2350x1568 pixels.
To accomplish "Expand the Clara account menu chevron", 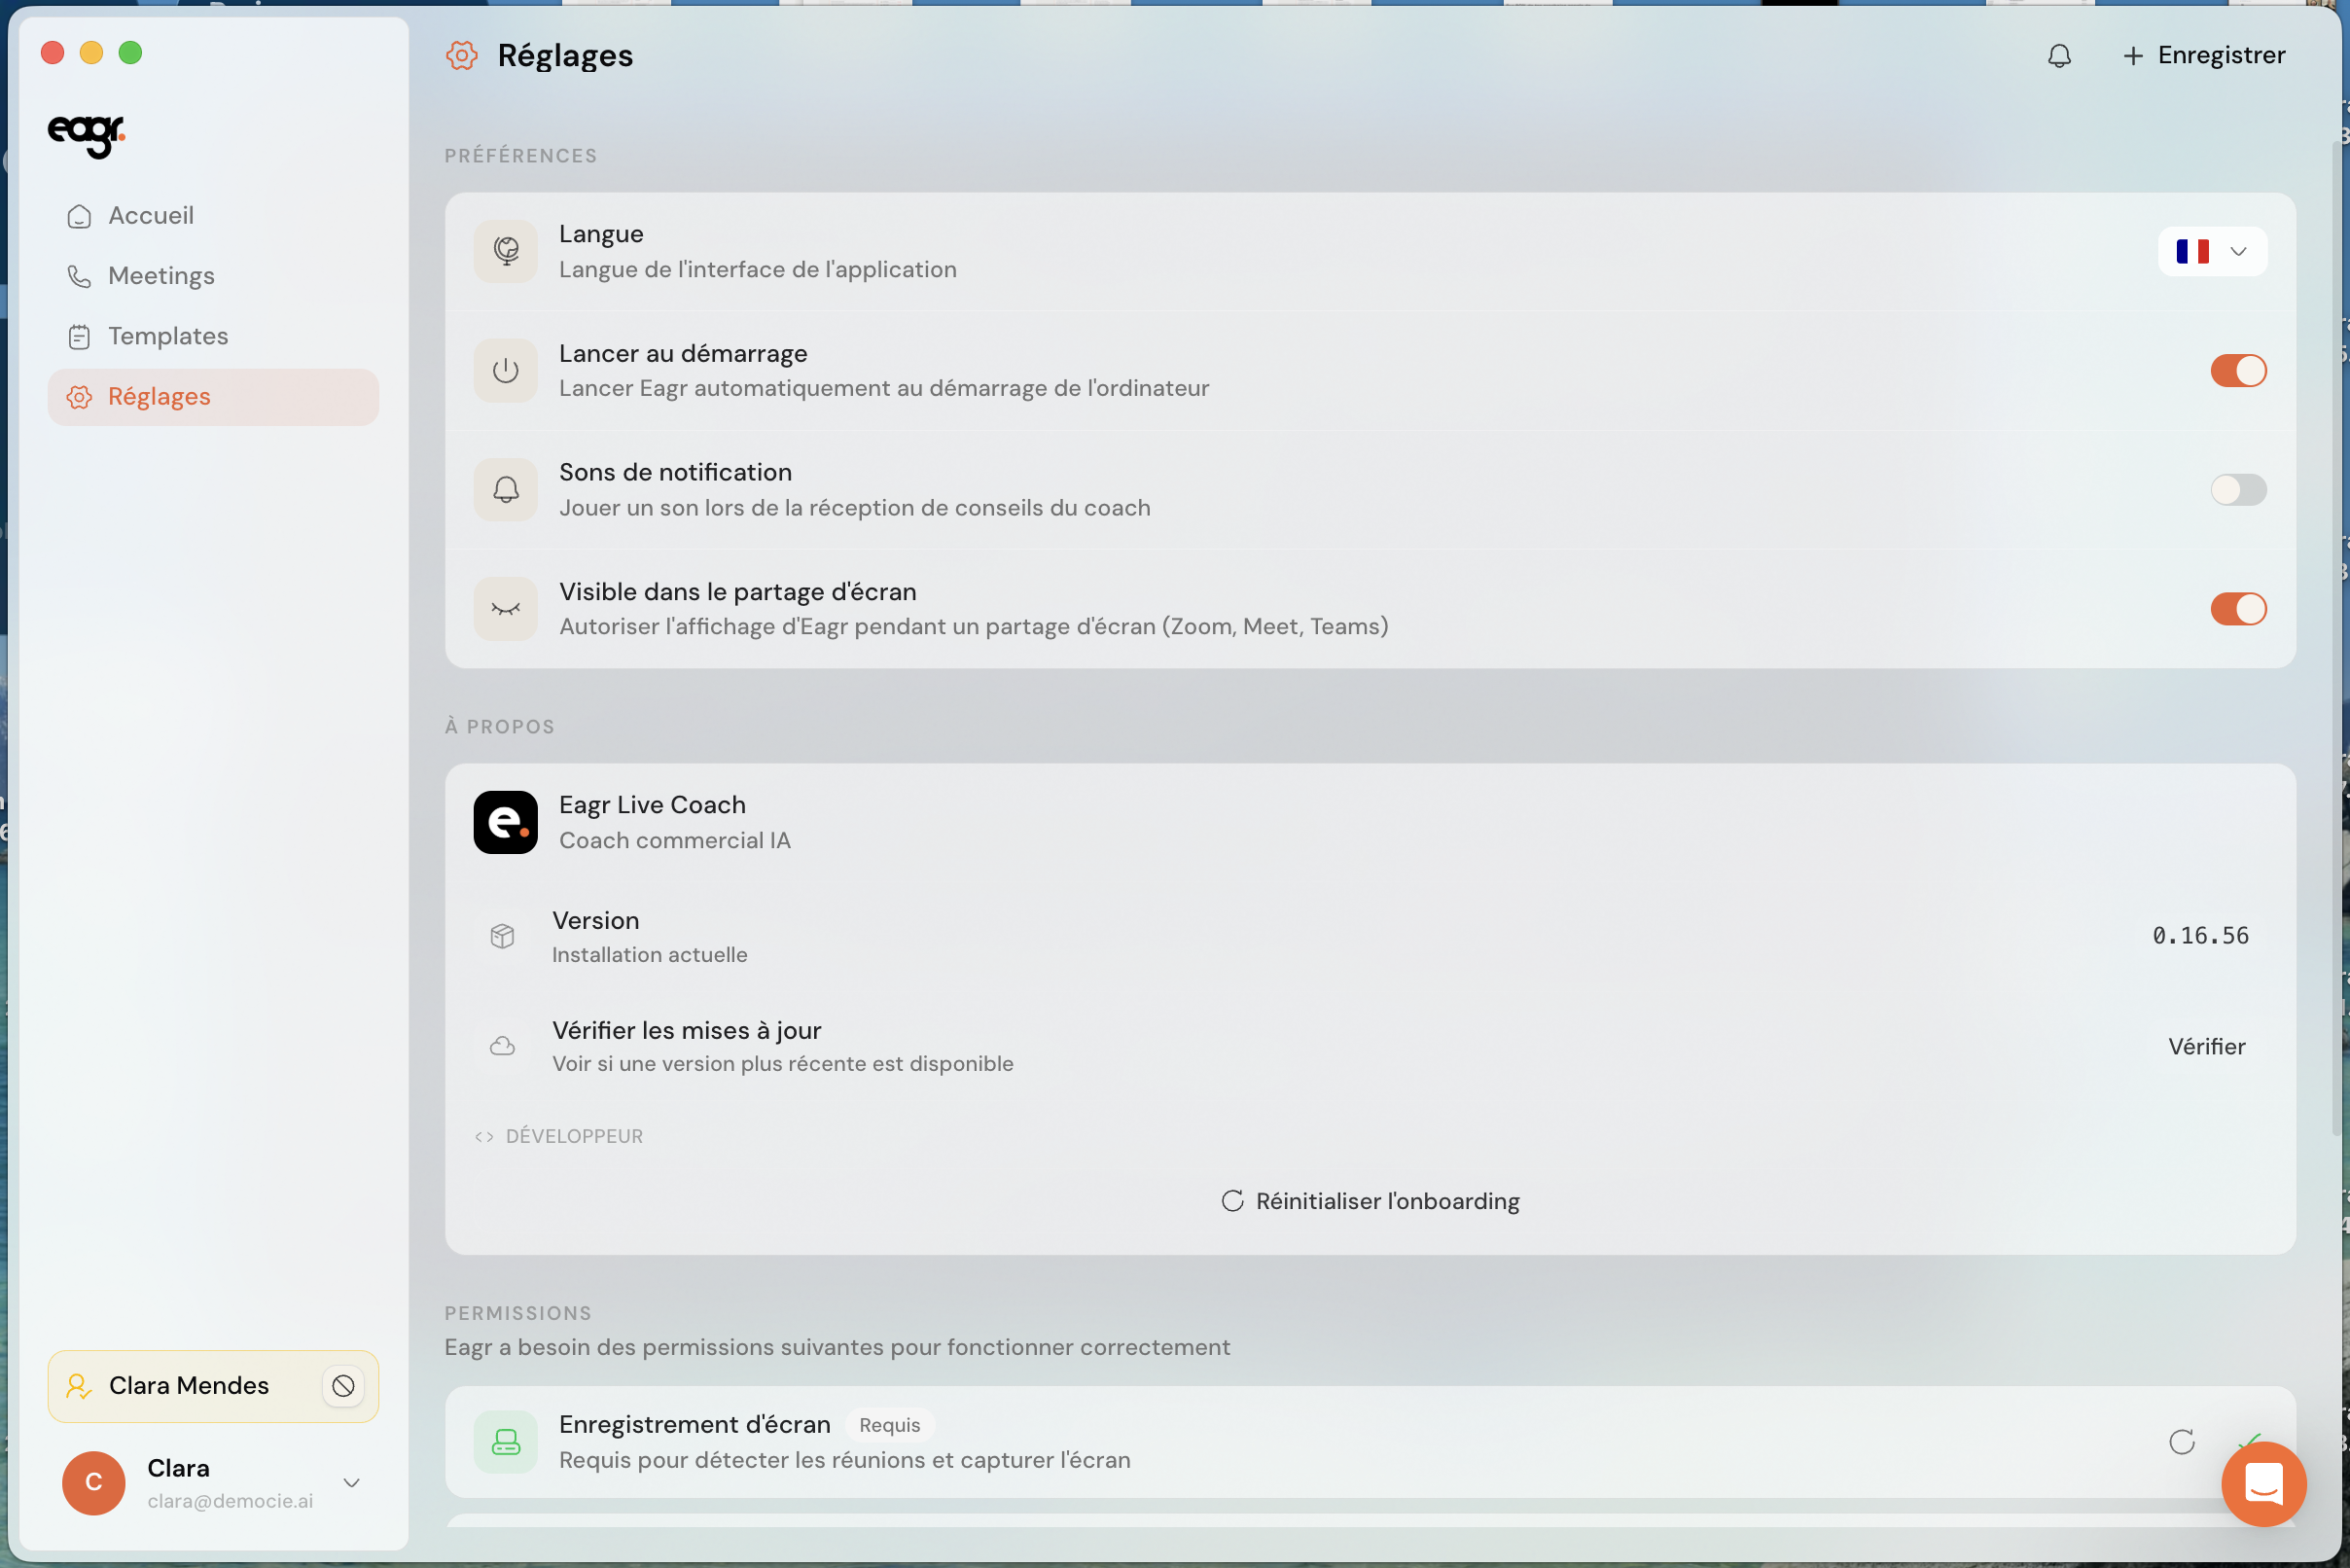I will click(x=352, y=1482).
